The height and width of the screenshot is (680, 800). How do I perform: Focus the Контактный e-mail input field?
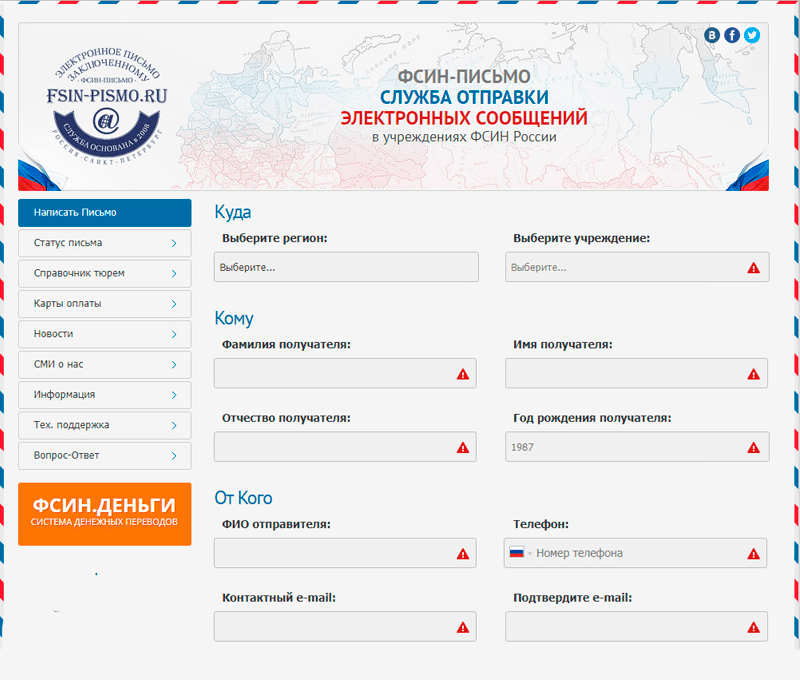(345, 626)
